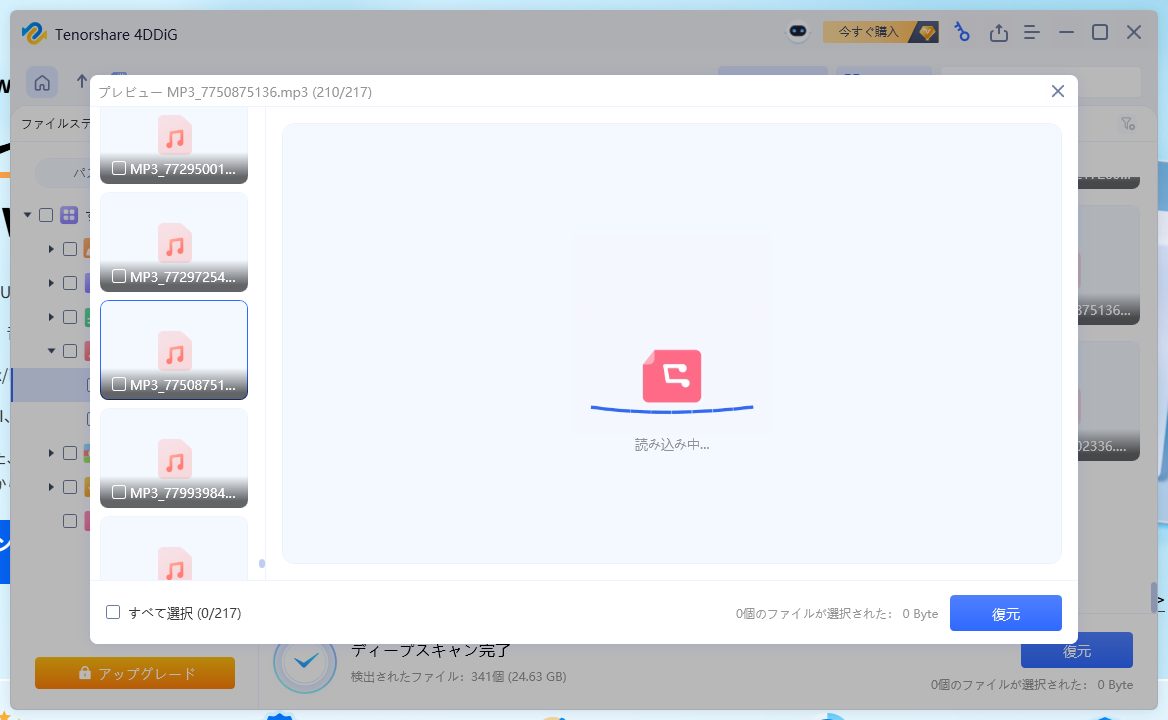1168x720 pixels.
Task: Collapse the expanded red category tree node
Action: click(51, 351)
